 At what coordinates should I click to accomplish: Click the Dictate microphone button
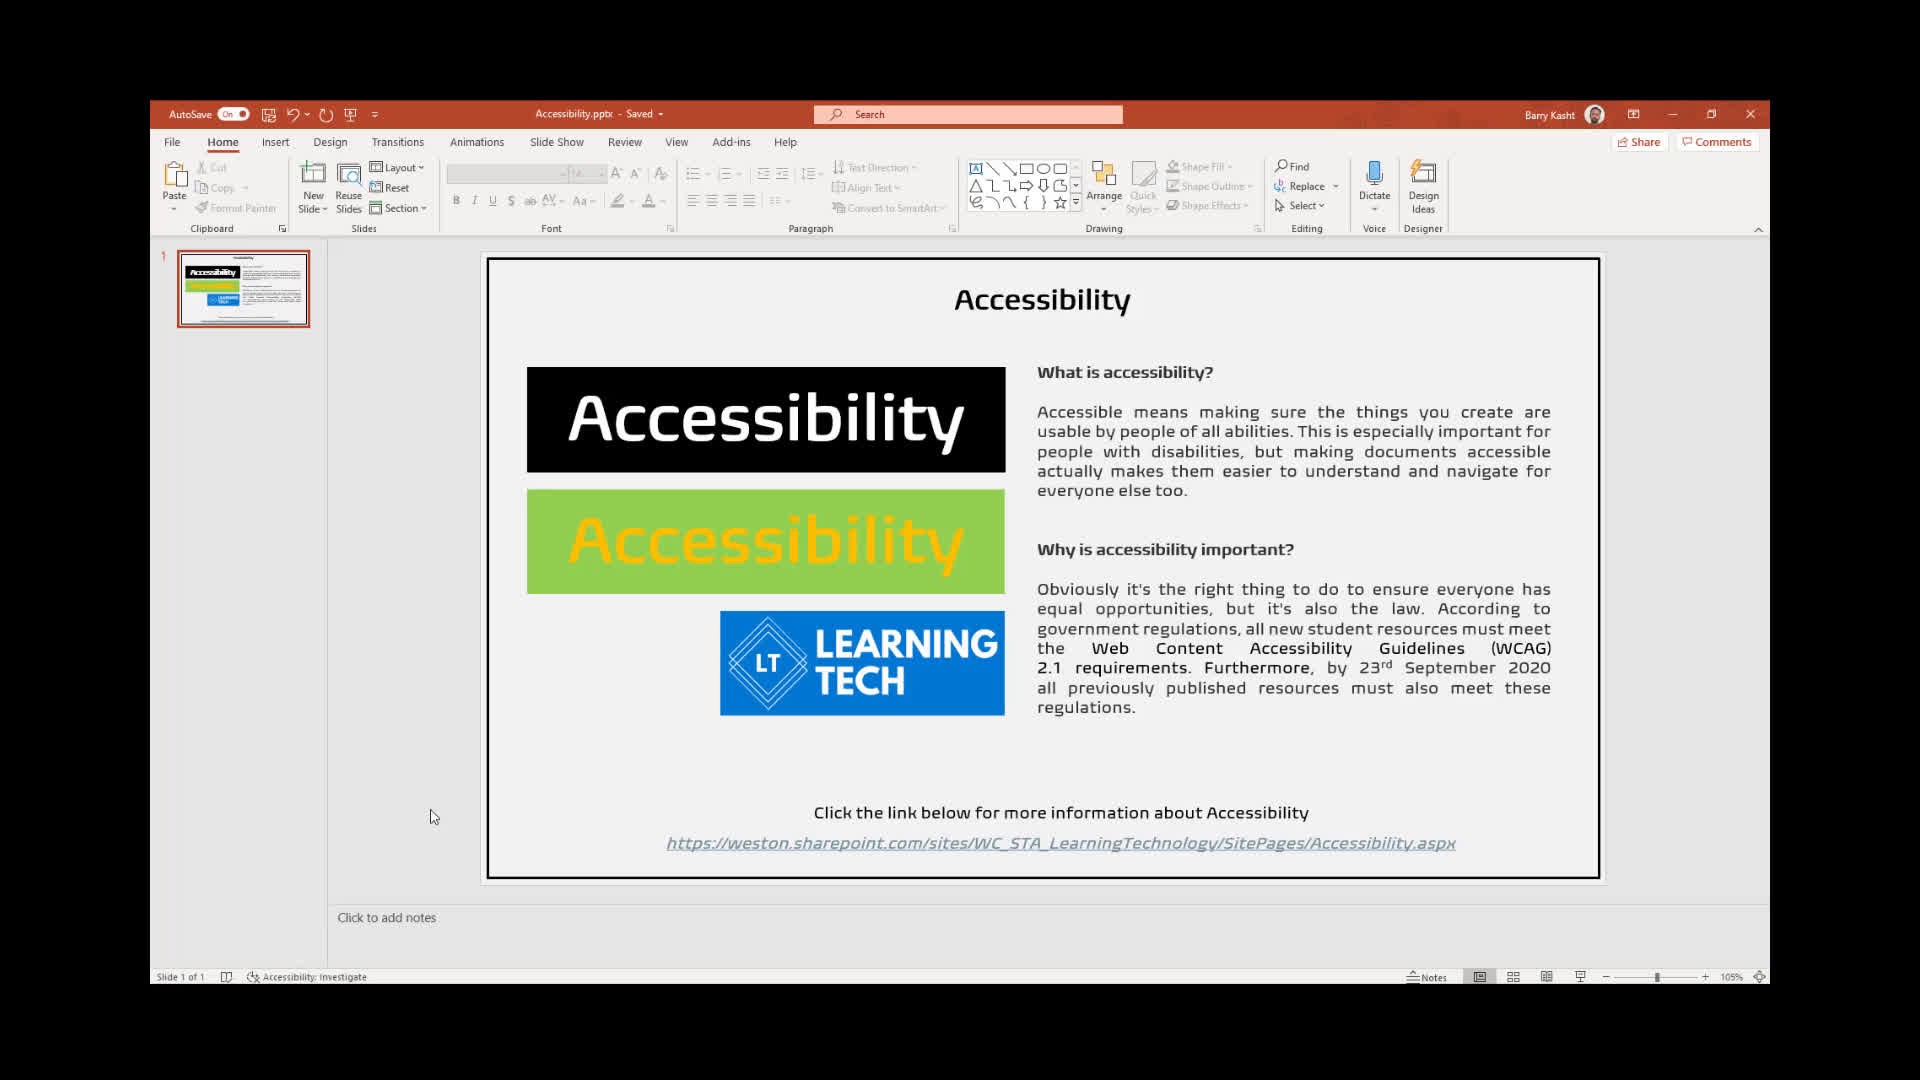[x=1374, y=180]
